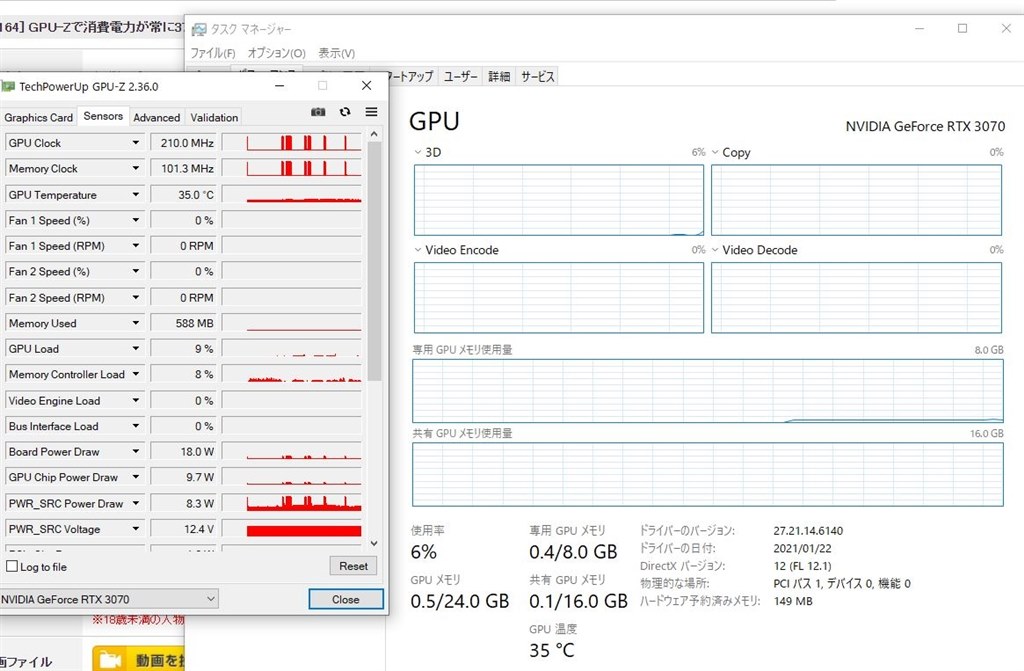Change the Video Encode graph selector

point(418,250)
